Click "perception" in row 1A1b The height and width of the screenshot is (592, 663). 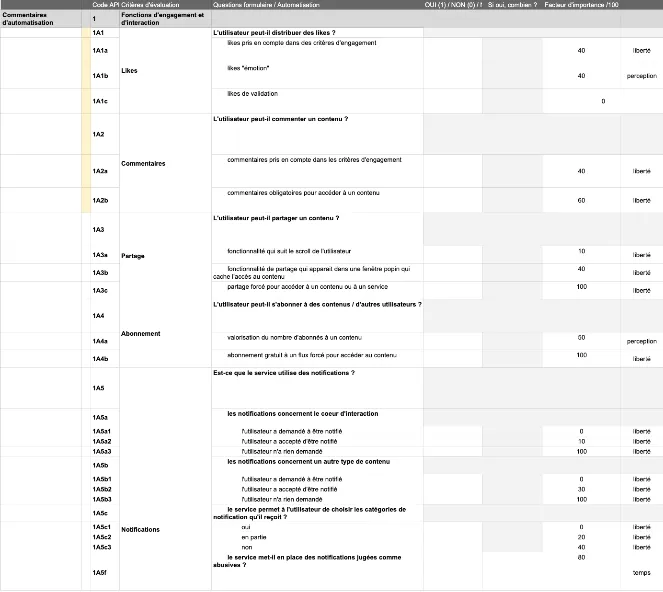(641, 76)
